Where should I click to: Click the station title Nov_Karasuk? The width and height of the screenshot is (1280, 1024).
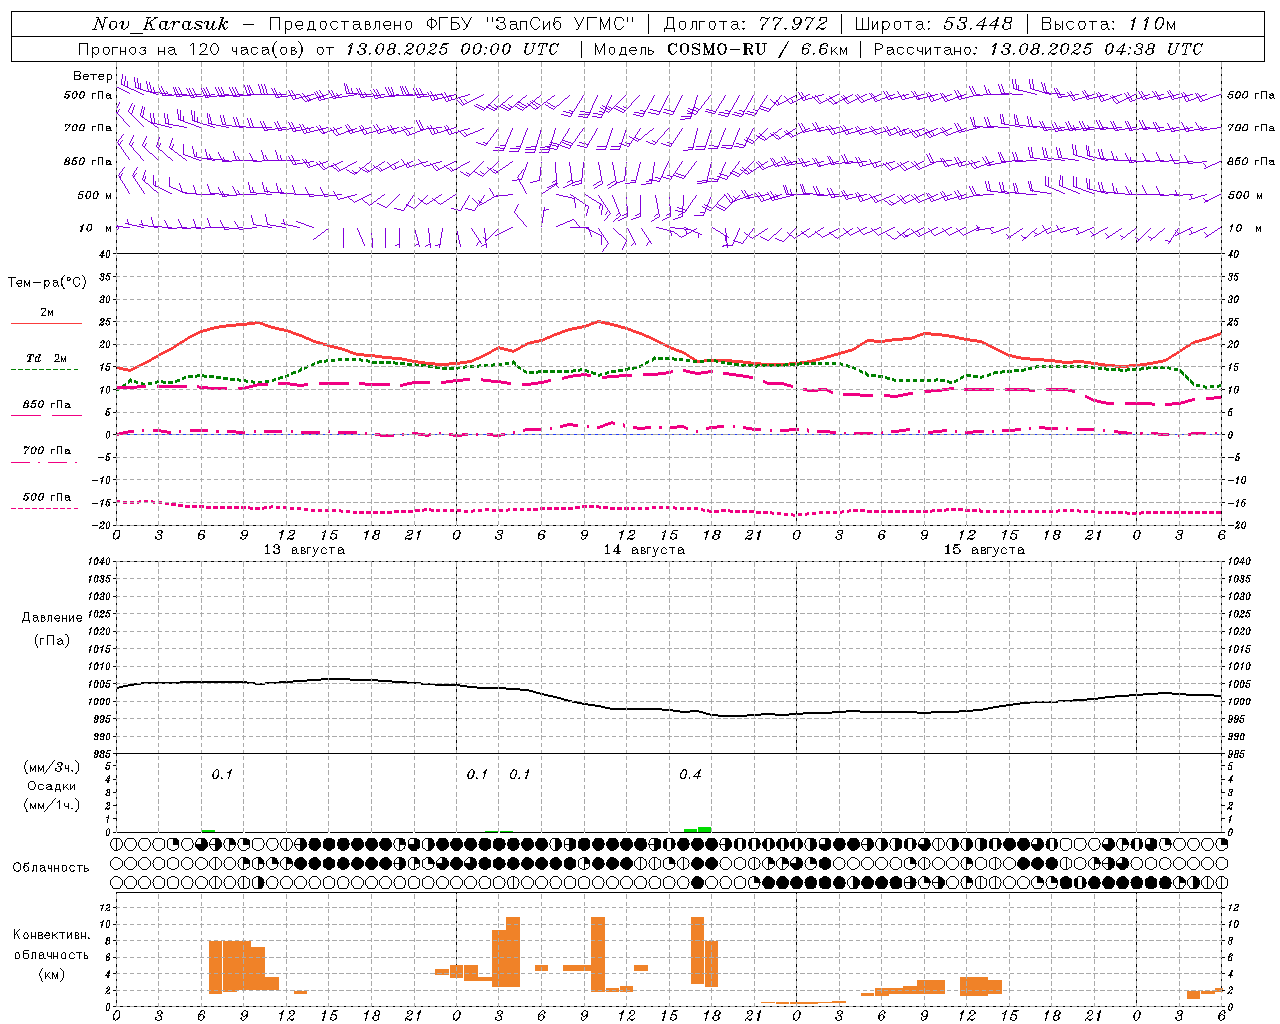pyautogui.click(x=160, y=24)
